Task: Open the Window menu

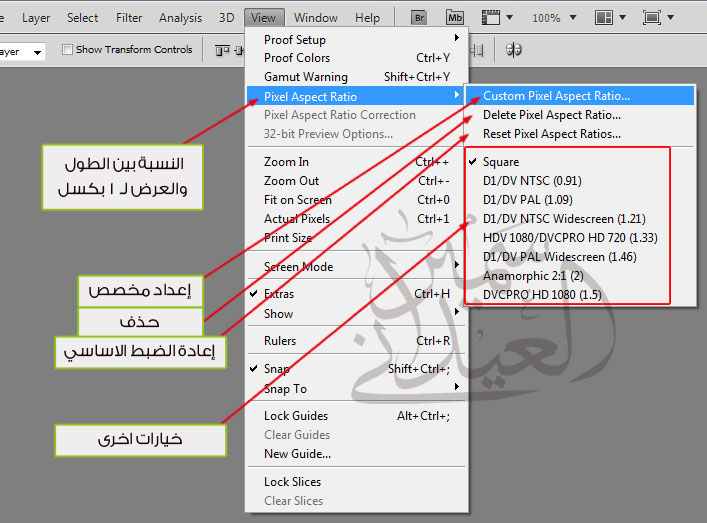Action: 316,18
